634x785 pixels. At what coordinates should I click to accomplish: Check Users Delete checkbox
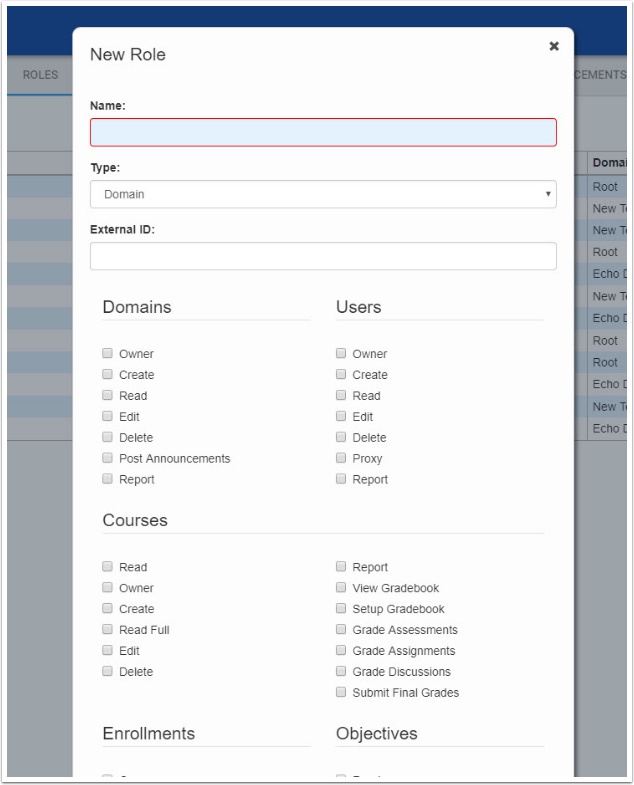(x=341, y=437)
